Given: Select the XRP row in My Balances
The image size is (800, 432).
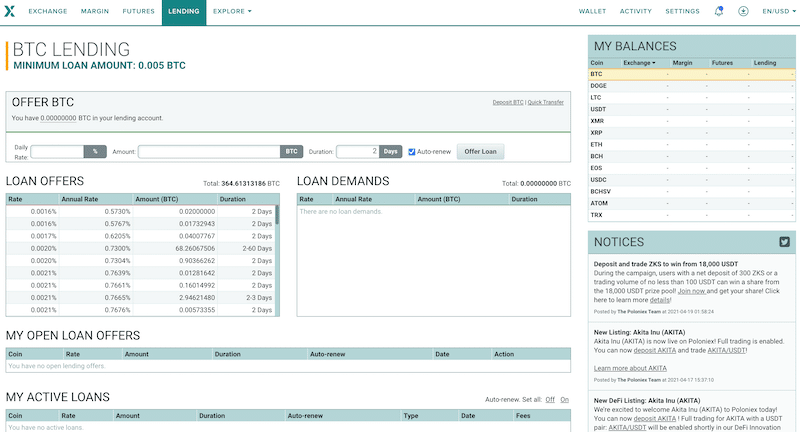Looking at the screenshot, I should (691, 133).
